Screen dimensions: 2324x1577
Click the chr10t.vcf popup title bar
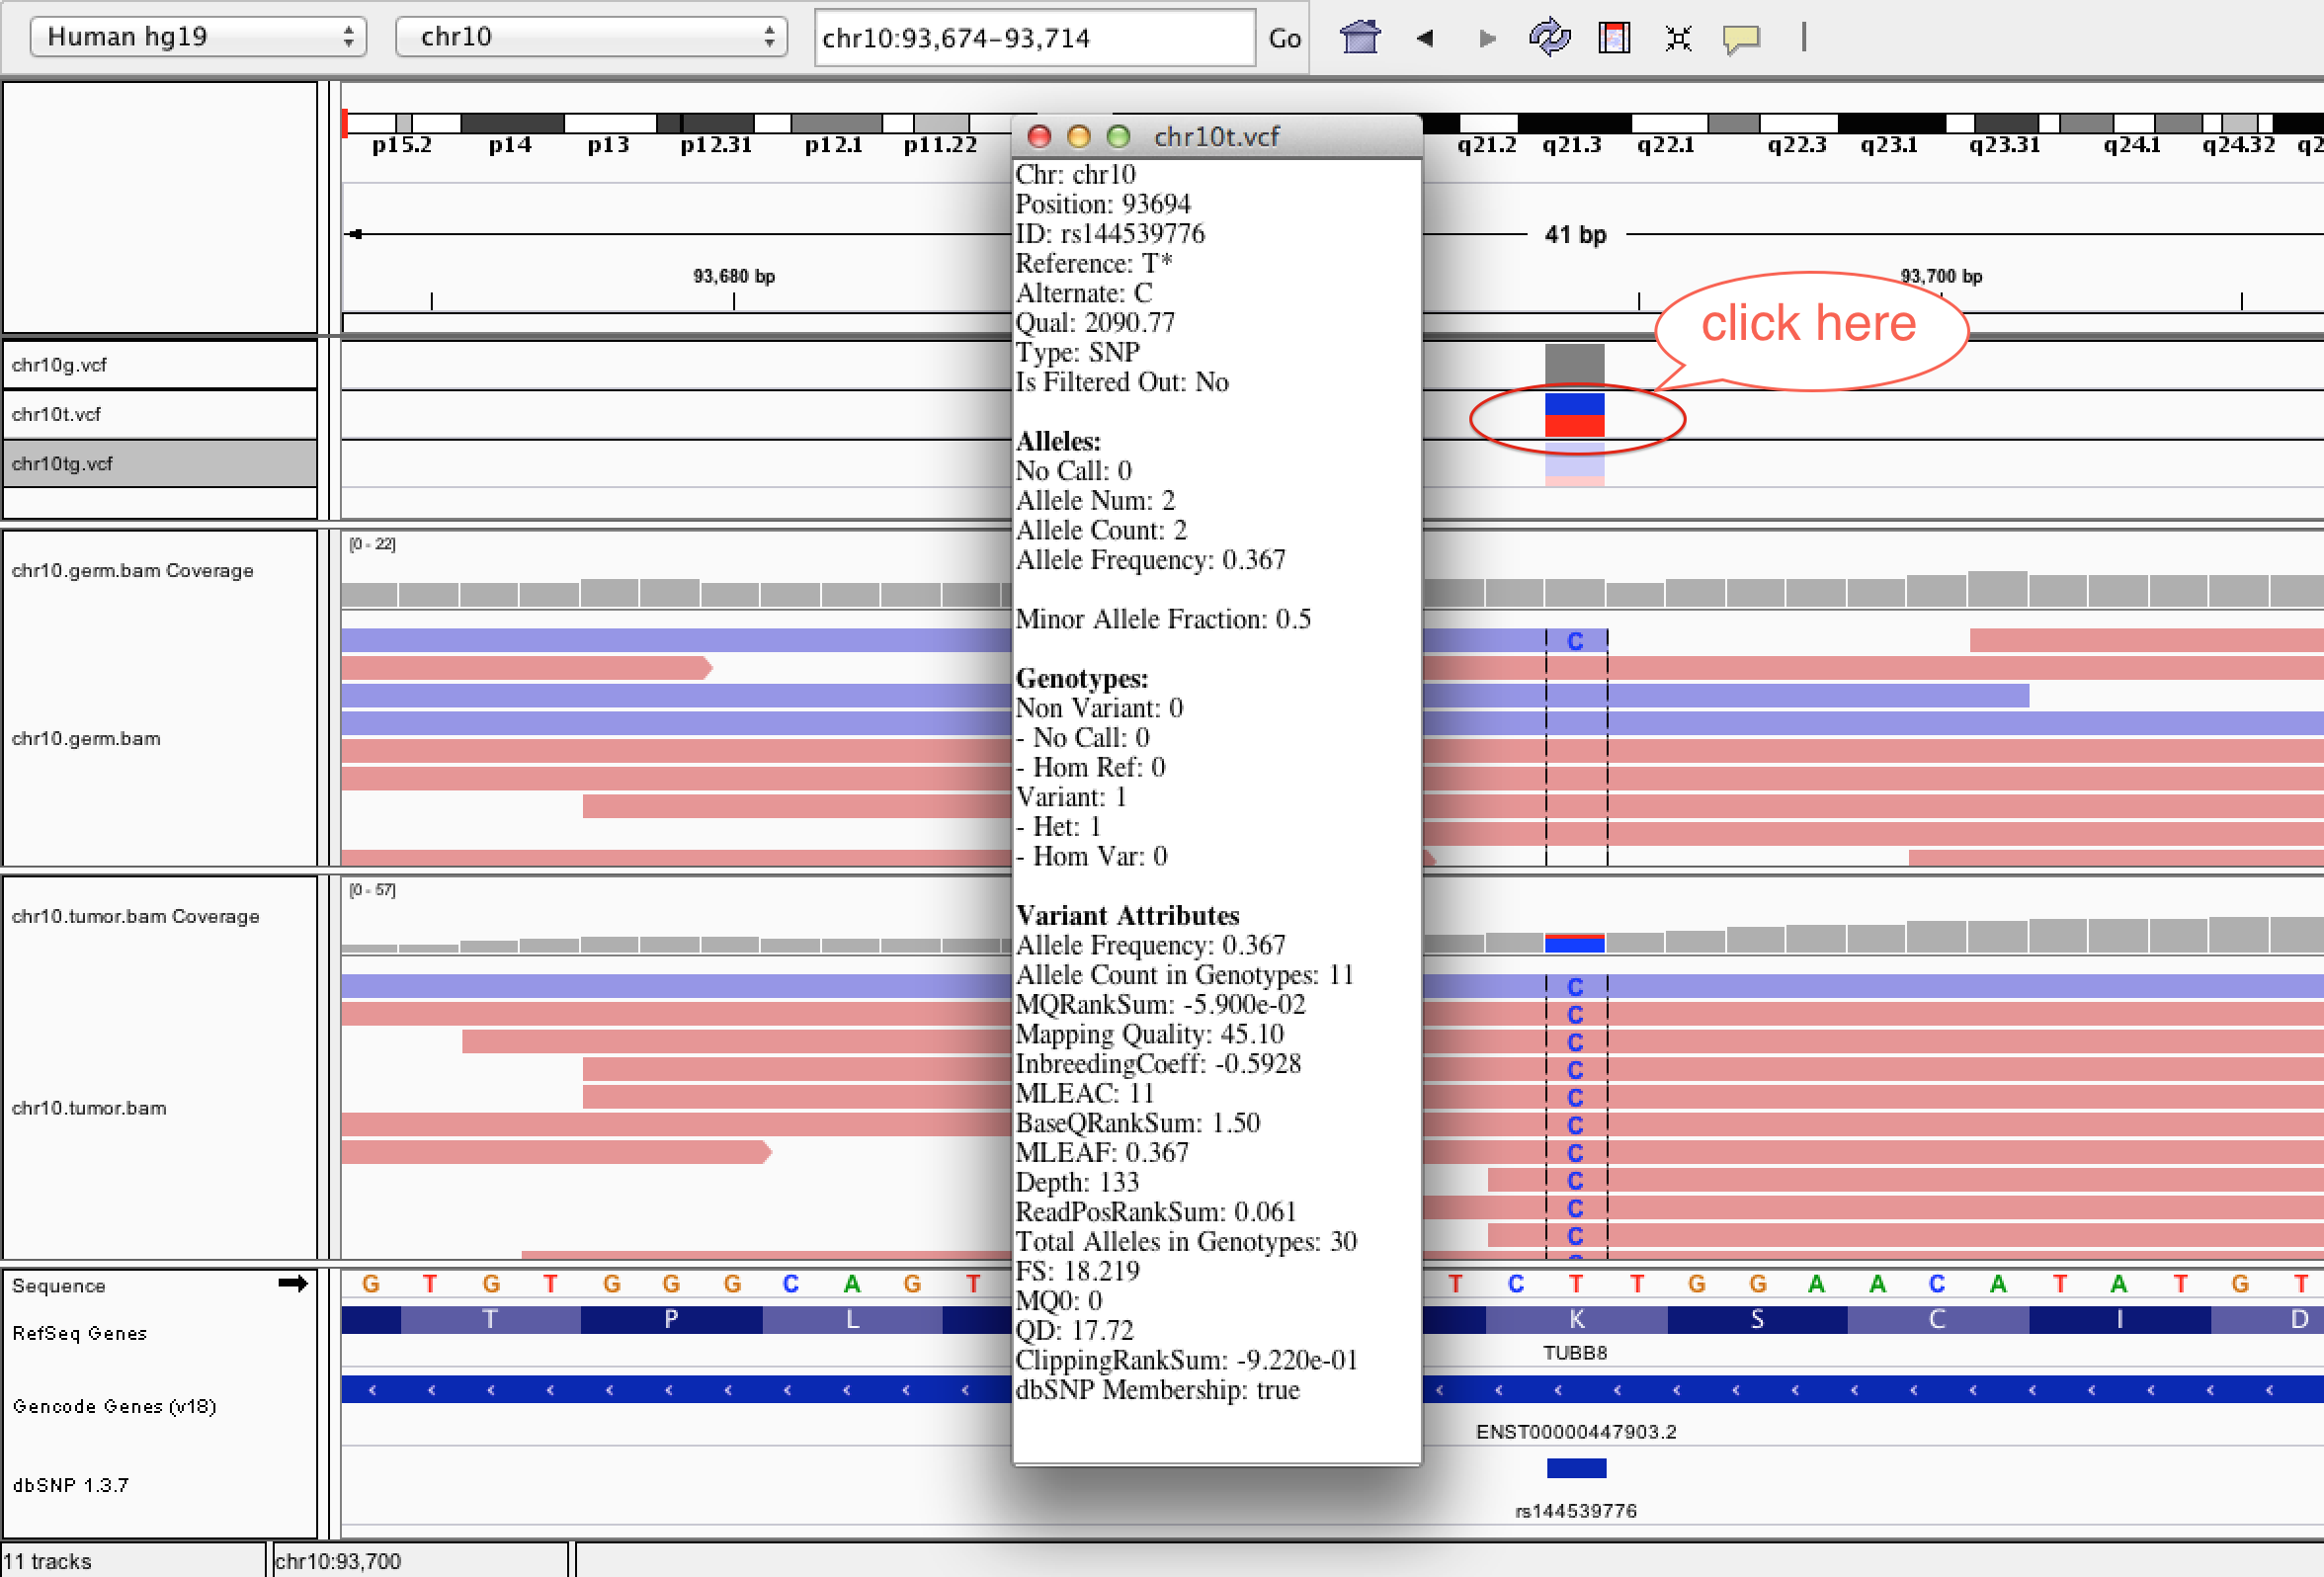pyautogui.click(x=1217, y=136)
